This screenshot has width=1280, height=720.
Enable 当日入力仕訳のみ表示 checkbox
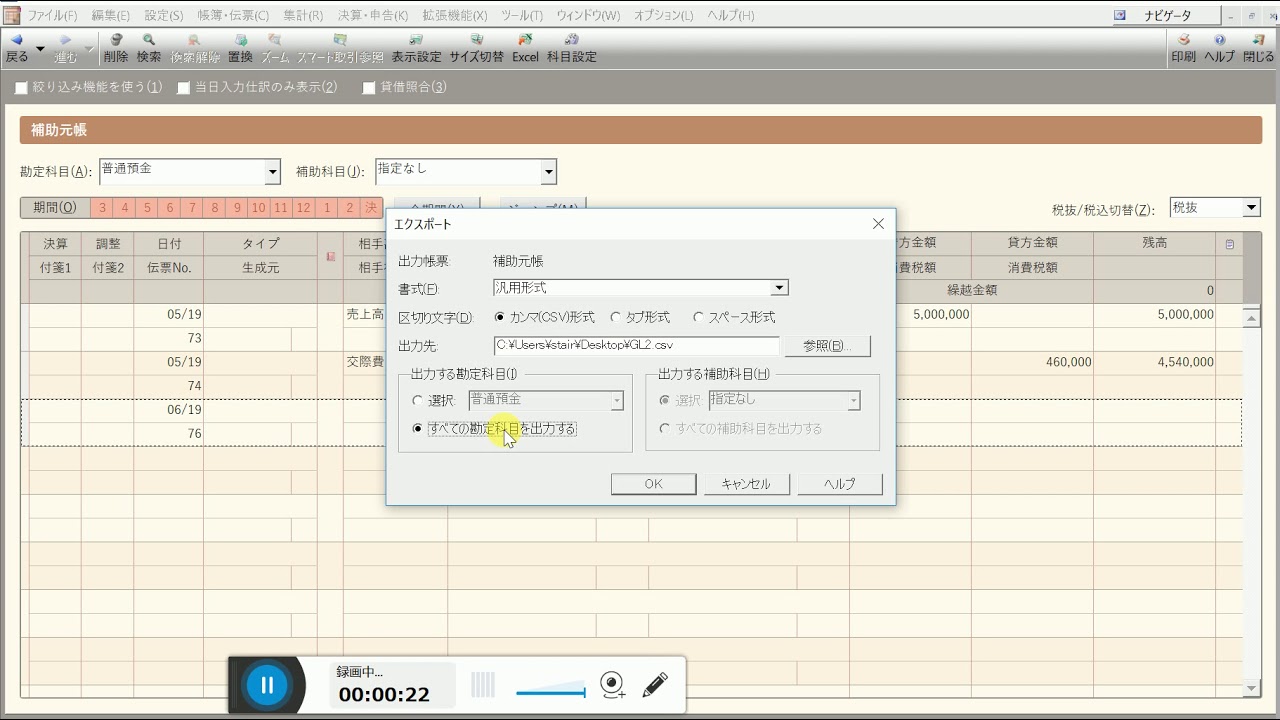click(183, 88)
